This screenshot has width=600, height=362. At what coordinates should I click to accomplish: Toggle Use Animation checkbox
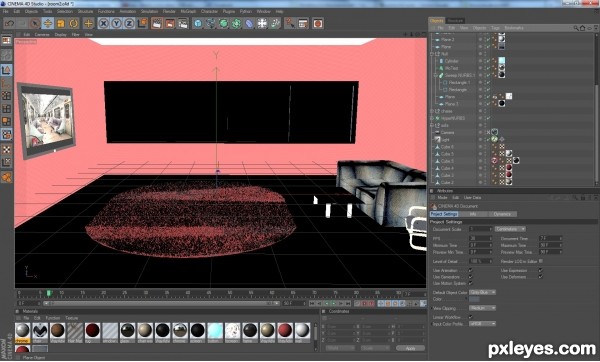(471, 271)
